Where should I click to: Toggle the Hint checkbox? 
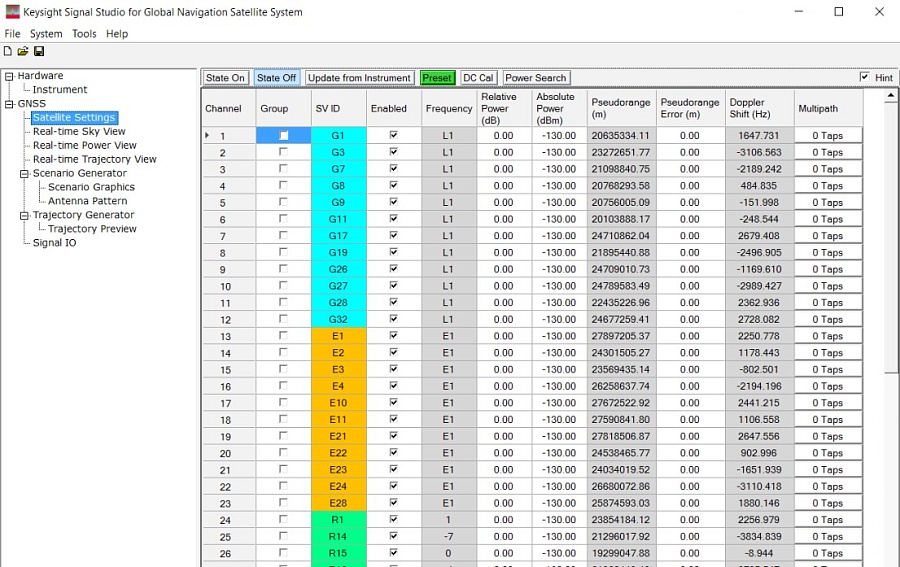864,77
